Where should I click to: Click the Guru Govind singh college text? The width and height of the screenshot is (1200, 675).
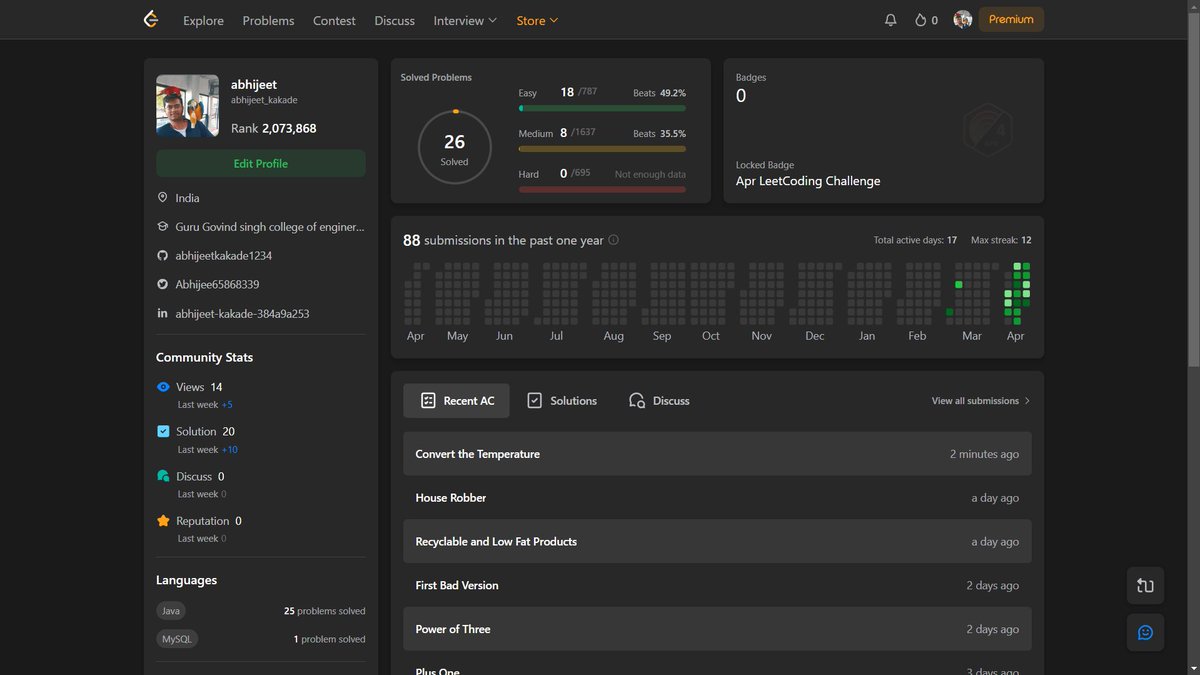click(270, 227)
